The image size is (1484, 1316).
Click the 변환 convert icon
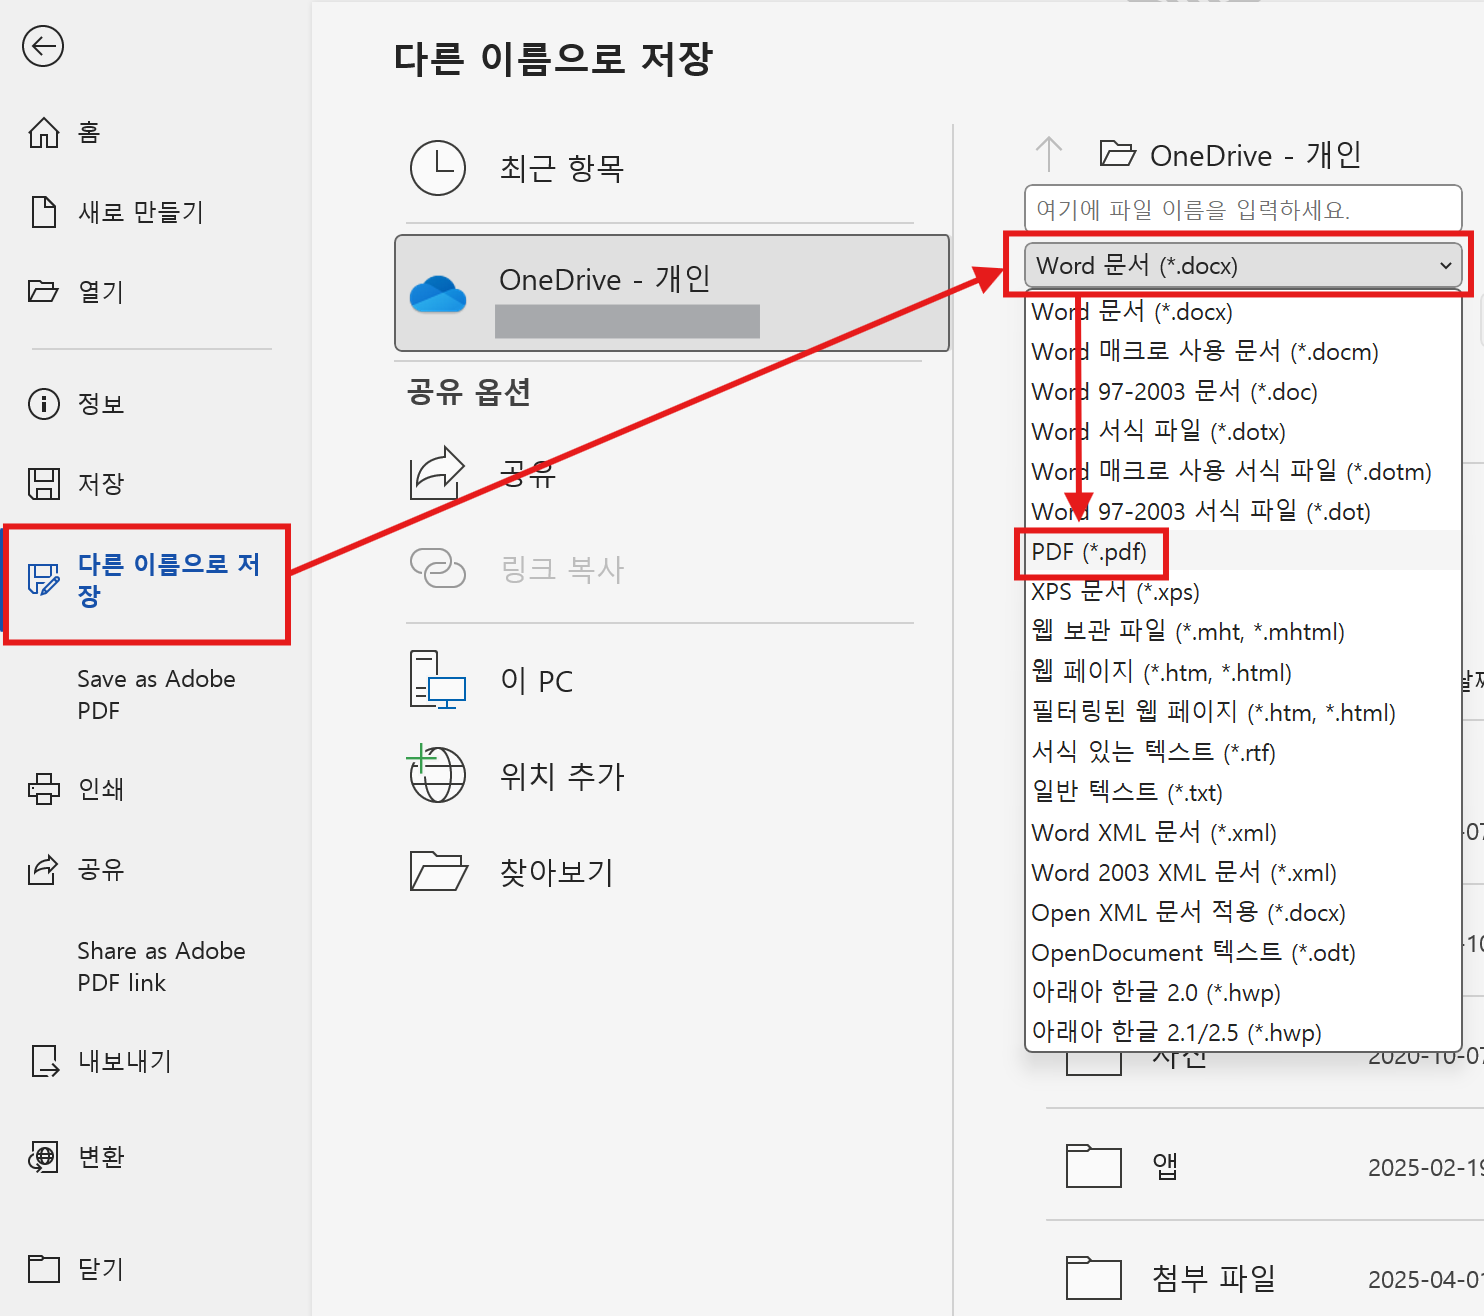pos(43,1157)
